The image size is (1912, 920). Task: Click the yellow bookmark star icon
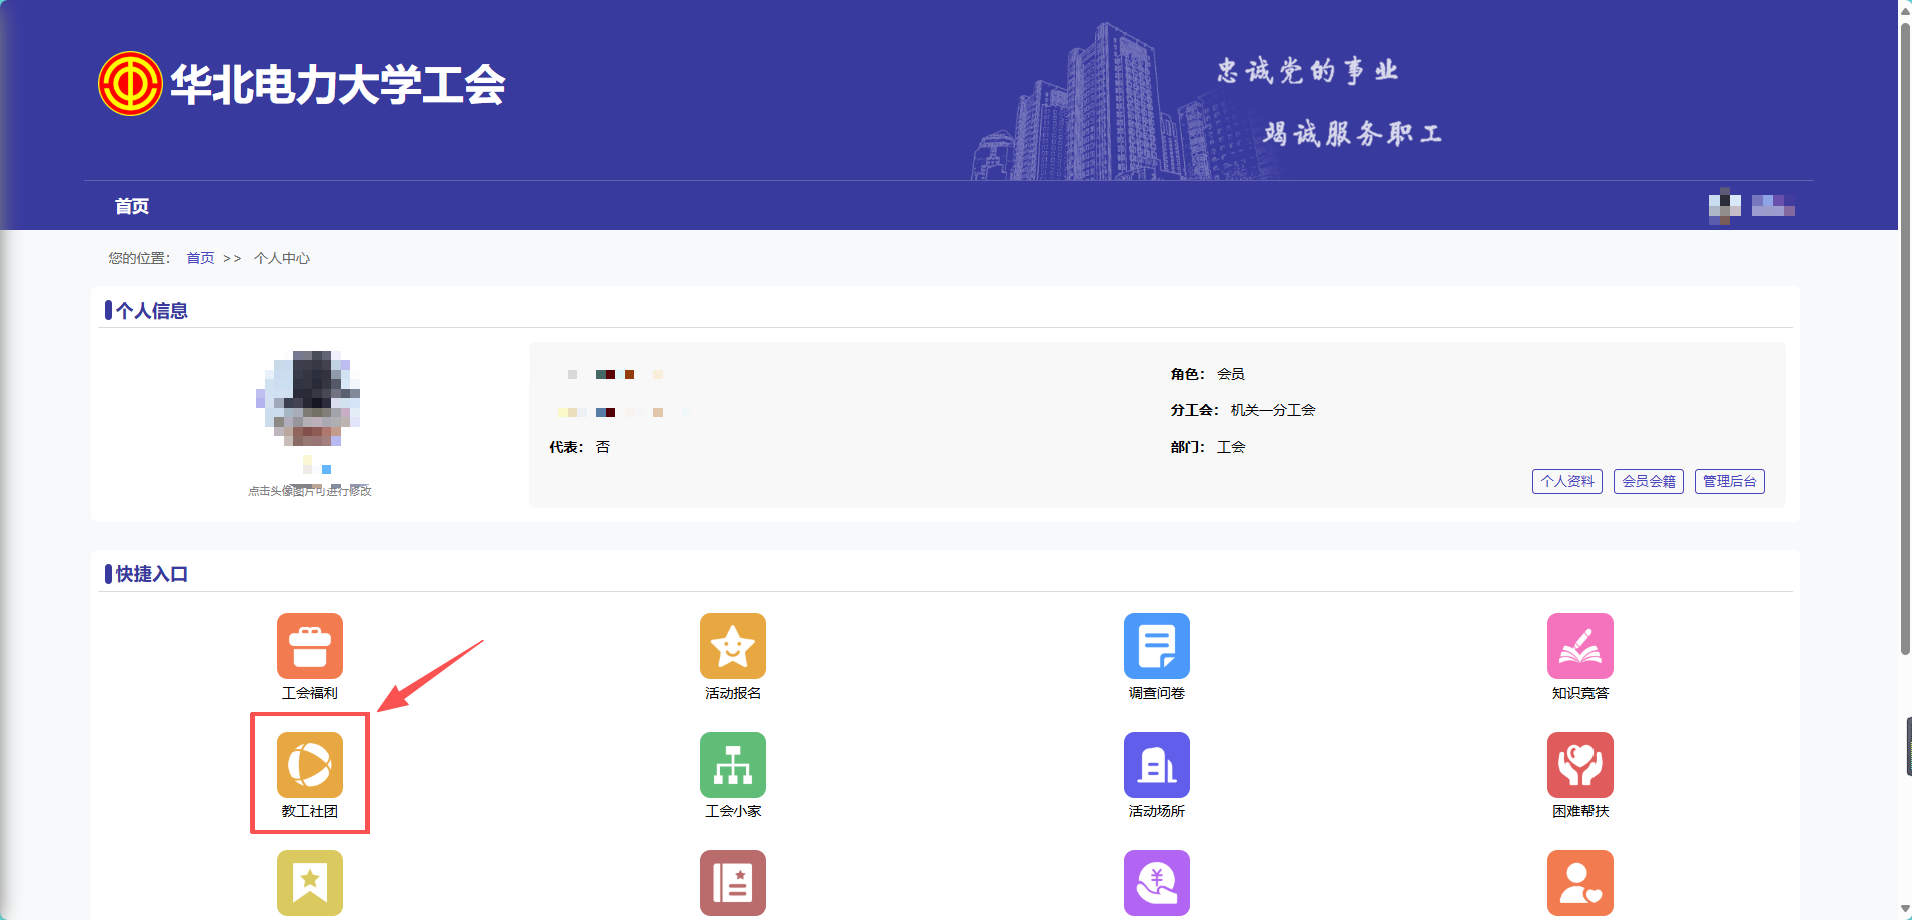(310, 882)
